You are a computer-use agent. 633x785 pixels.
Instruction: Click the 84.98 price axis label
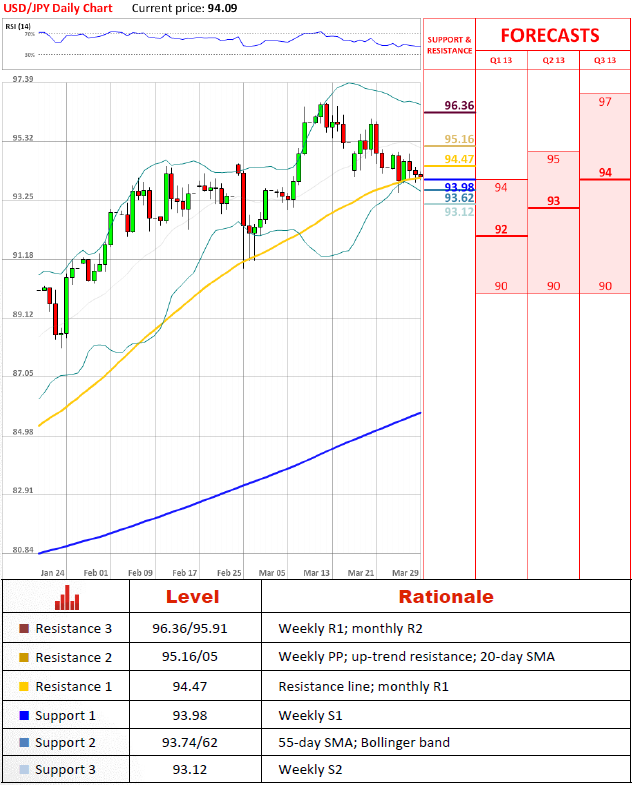pos(23,432)
